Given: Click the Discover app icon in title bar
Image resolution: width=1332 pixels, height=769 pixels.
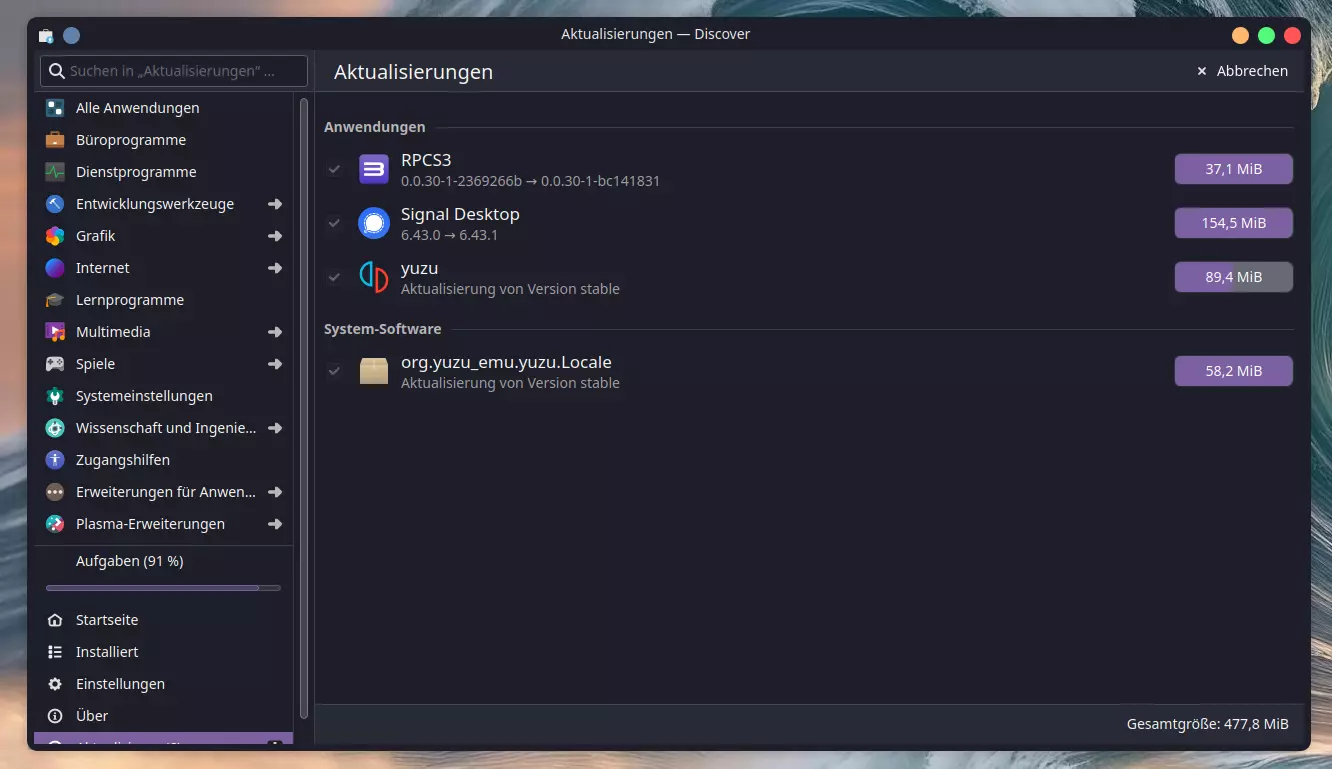Looking at the screenshot, I should [x=46, y=35].
